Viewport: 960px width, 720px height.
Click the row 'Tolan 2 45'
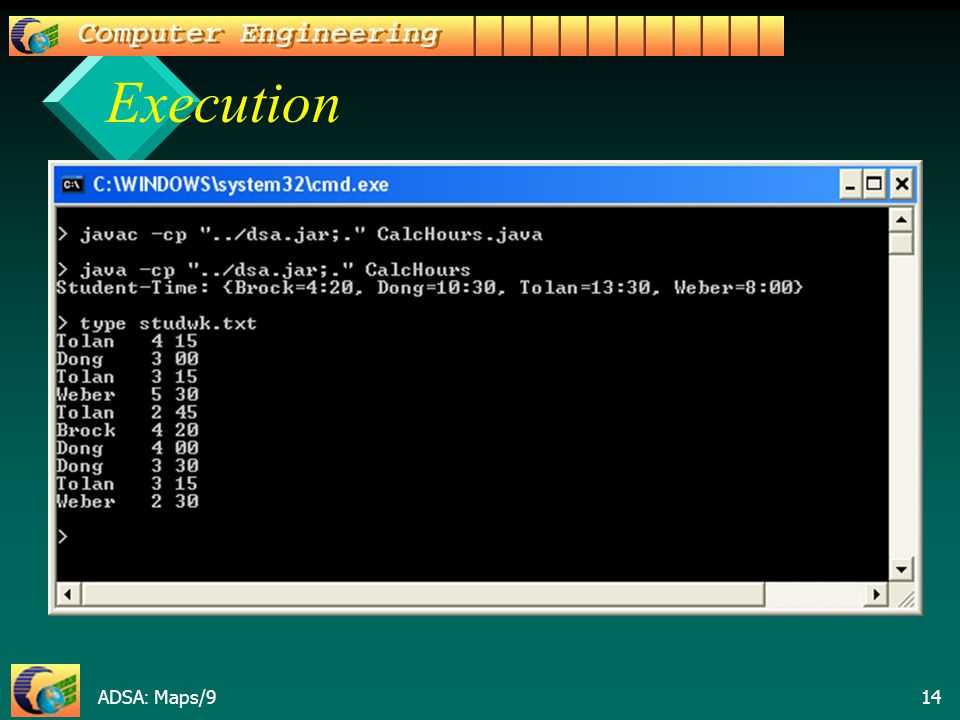click(x=127, y=412)
